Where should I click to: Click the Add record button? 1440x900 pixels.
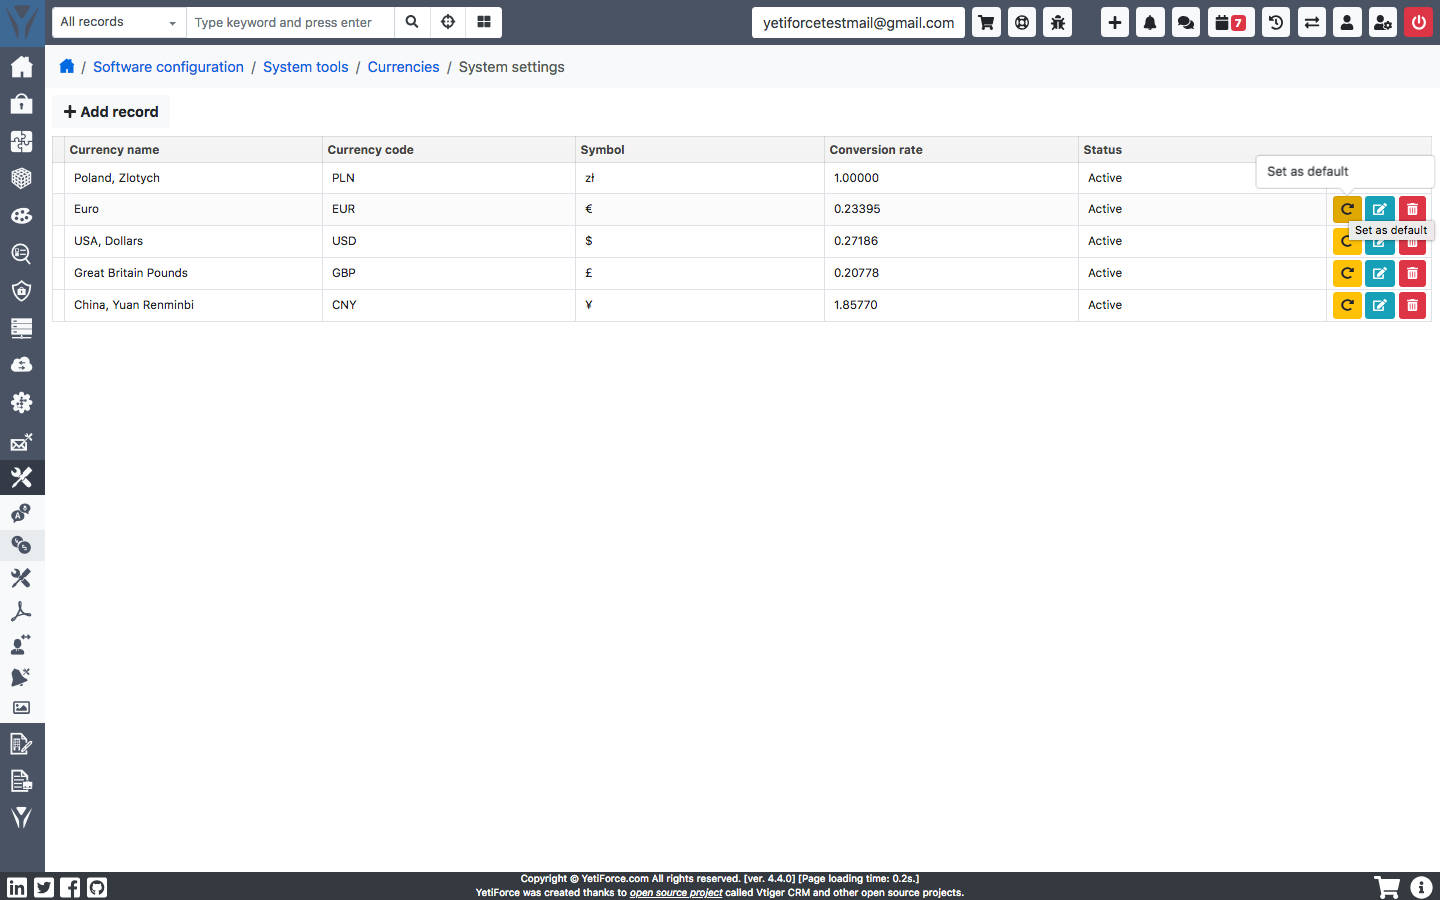click(111, 112)
